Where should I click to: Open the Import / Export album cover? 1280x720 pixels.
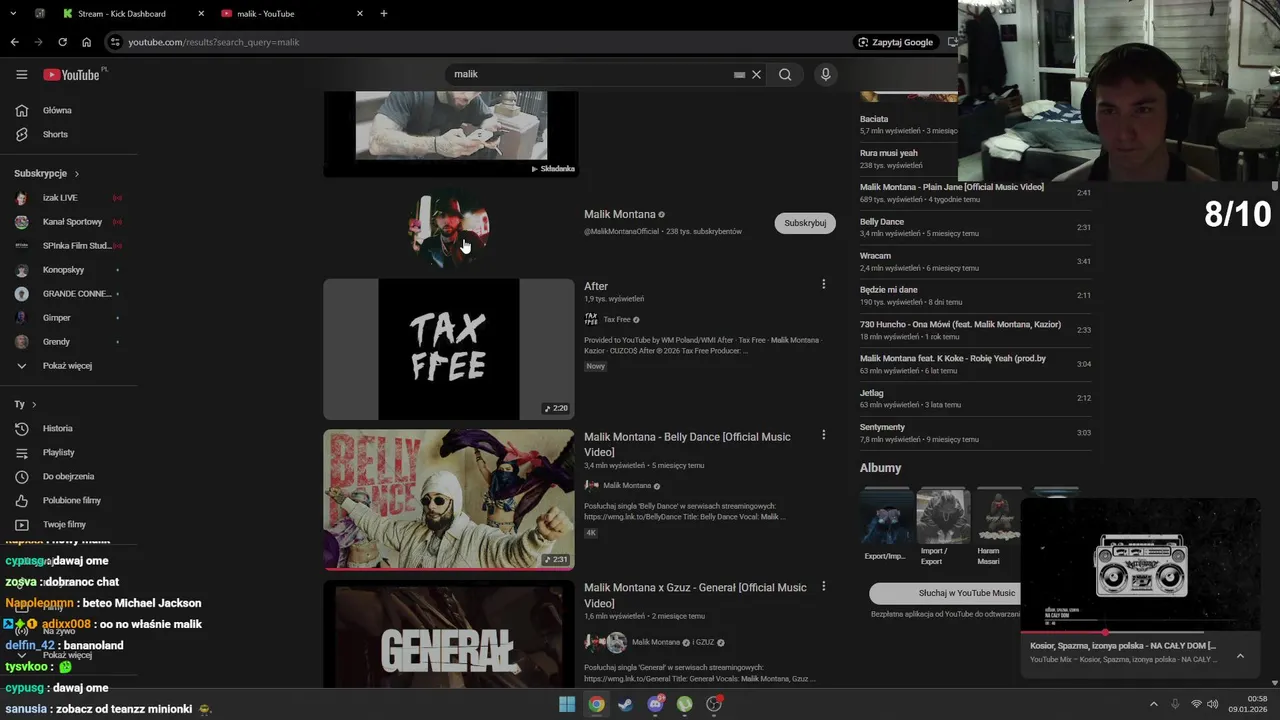point(943,516)
